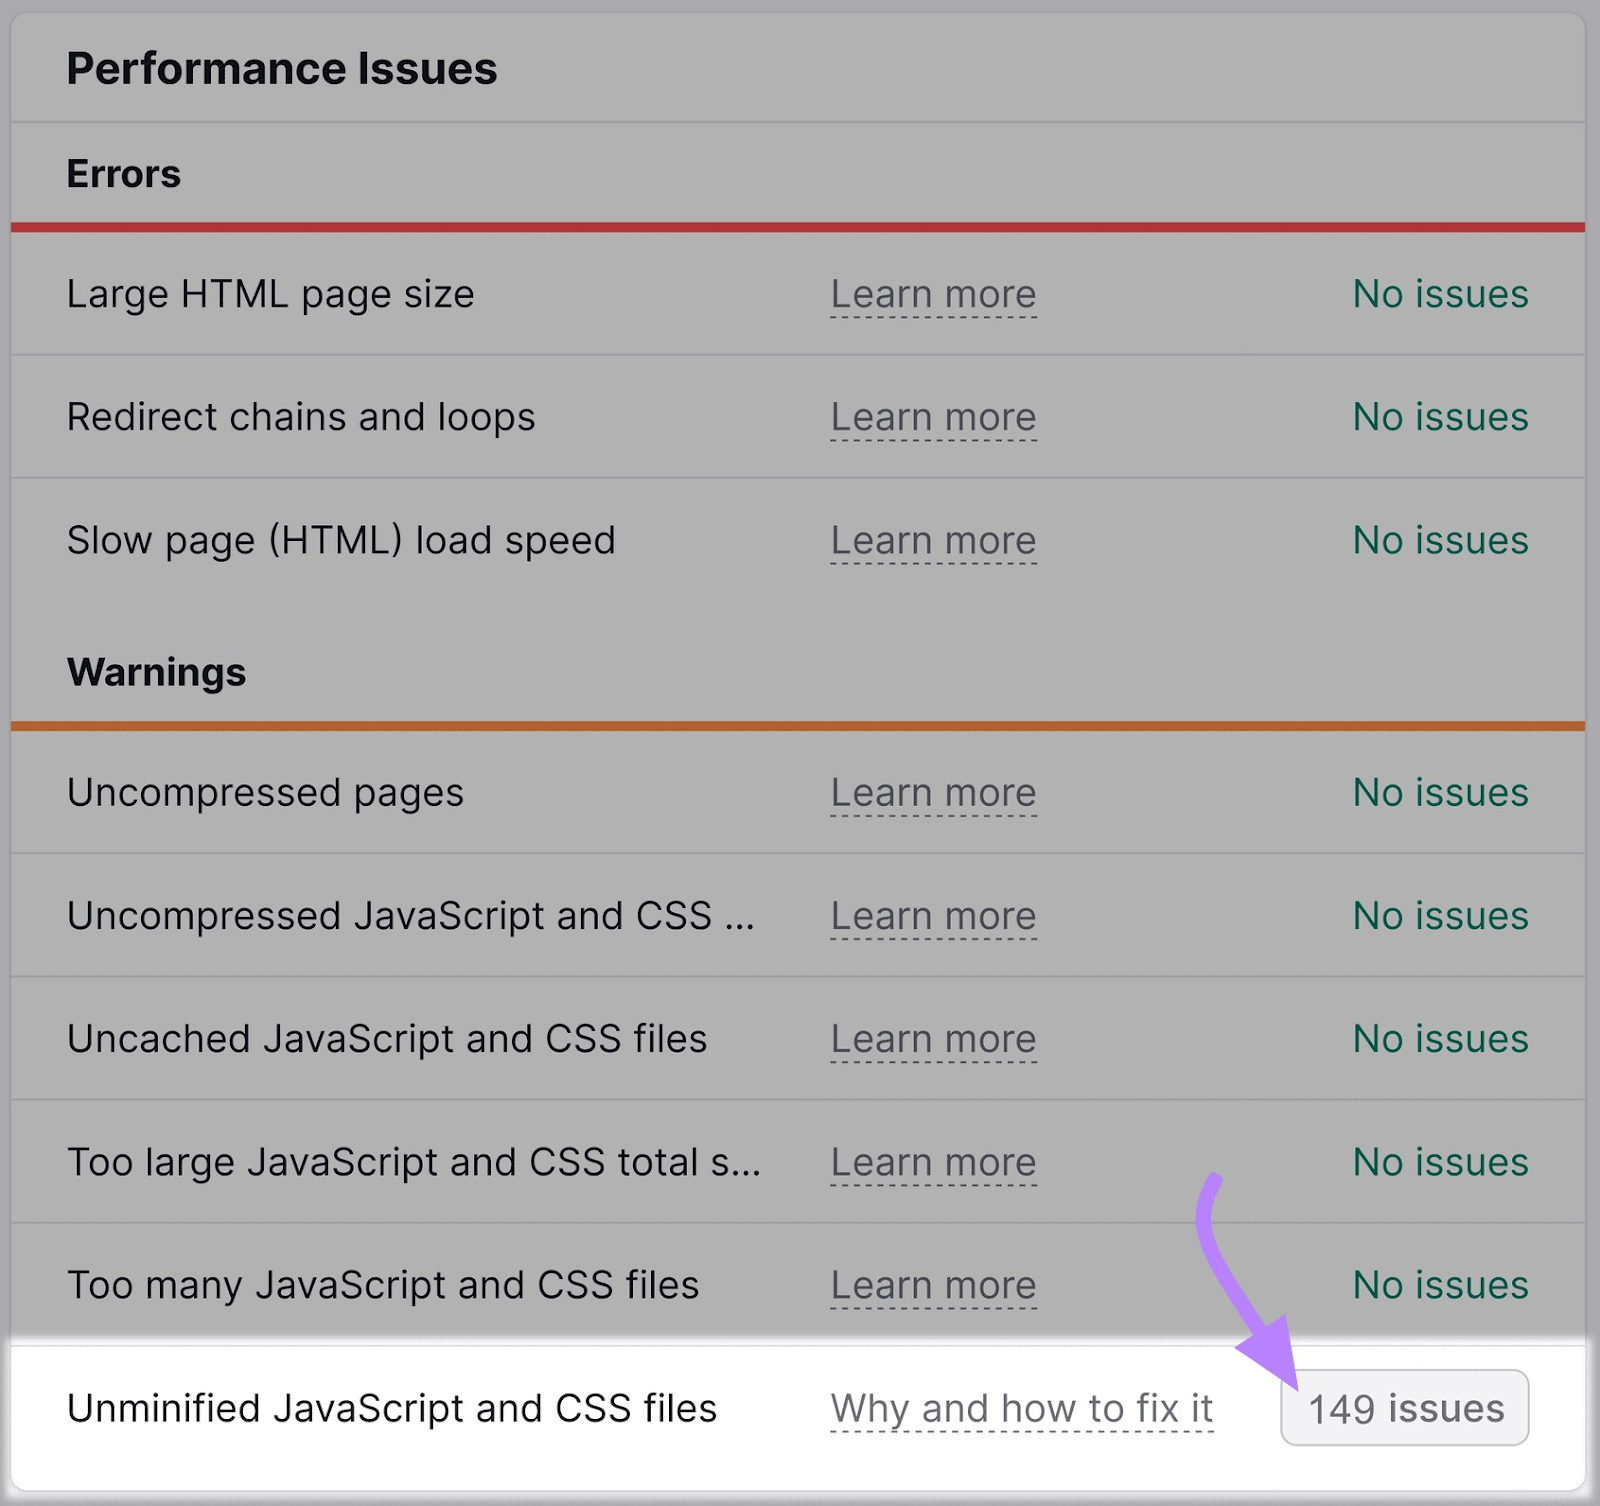This screenshot has height=1506, width=1600.
Task: Click Learn more for Slow page load speed
Action: [x=933, y=540]
